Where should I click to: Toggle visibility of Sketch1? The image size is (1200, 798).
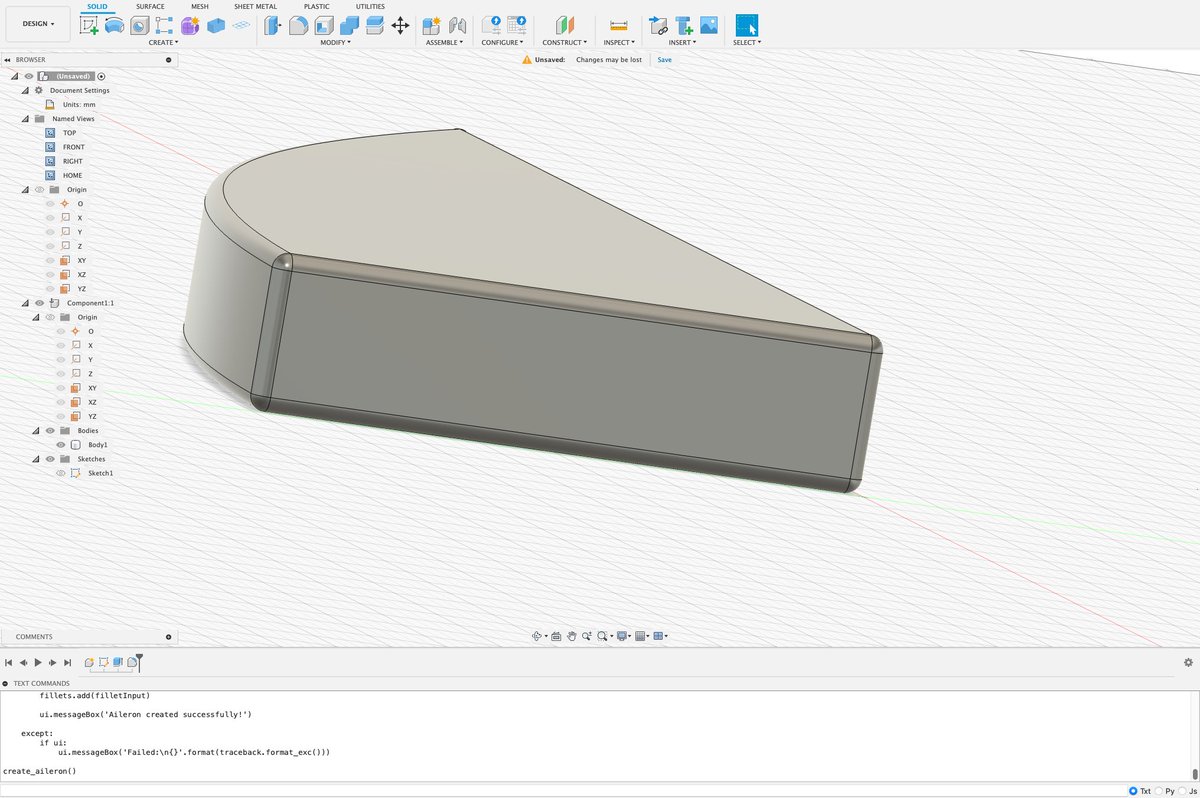60,473
